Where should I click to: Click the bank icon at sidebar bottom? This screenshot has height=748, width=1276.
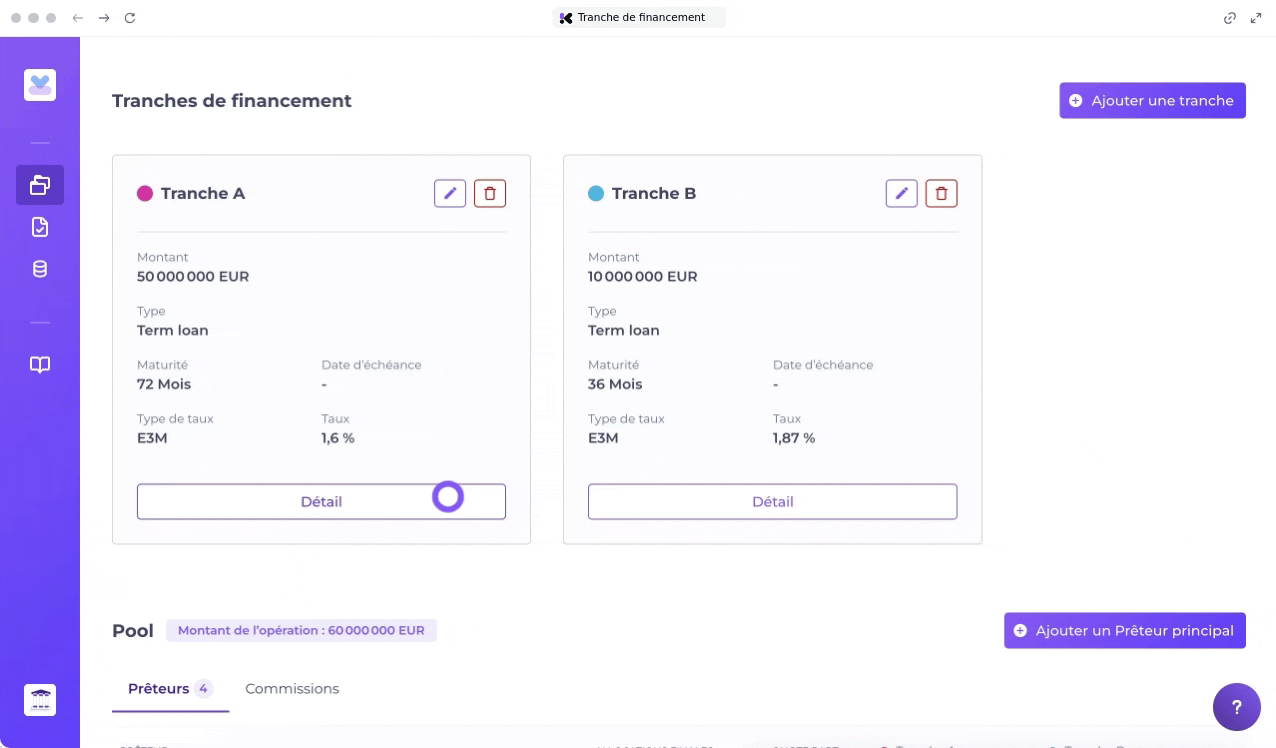click(40, 700)
